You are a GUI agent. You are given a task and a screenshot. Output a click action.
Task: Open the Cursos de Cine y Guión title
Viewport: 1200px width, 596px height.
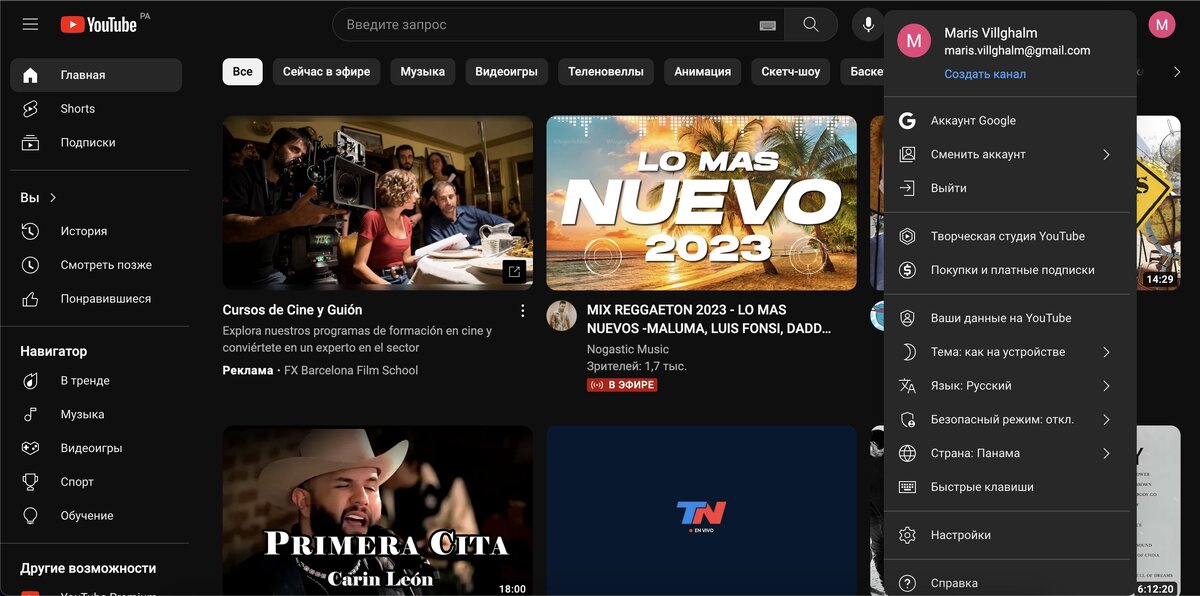(x=293, y=310)
